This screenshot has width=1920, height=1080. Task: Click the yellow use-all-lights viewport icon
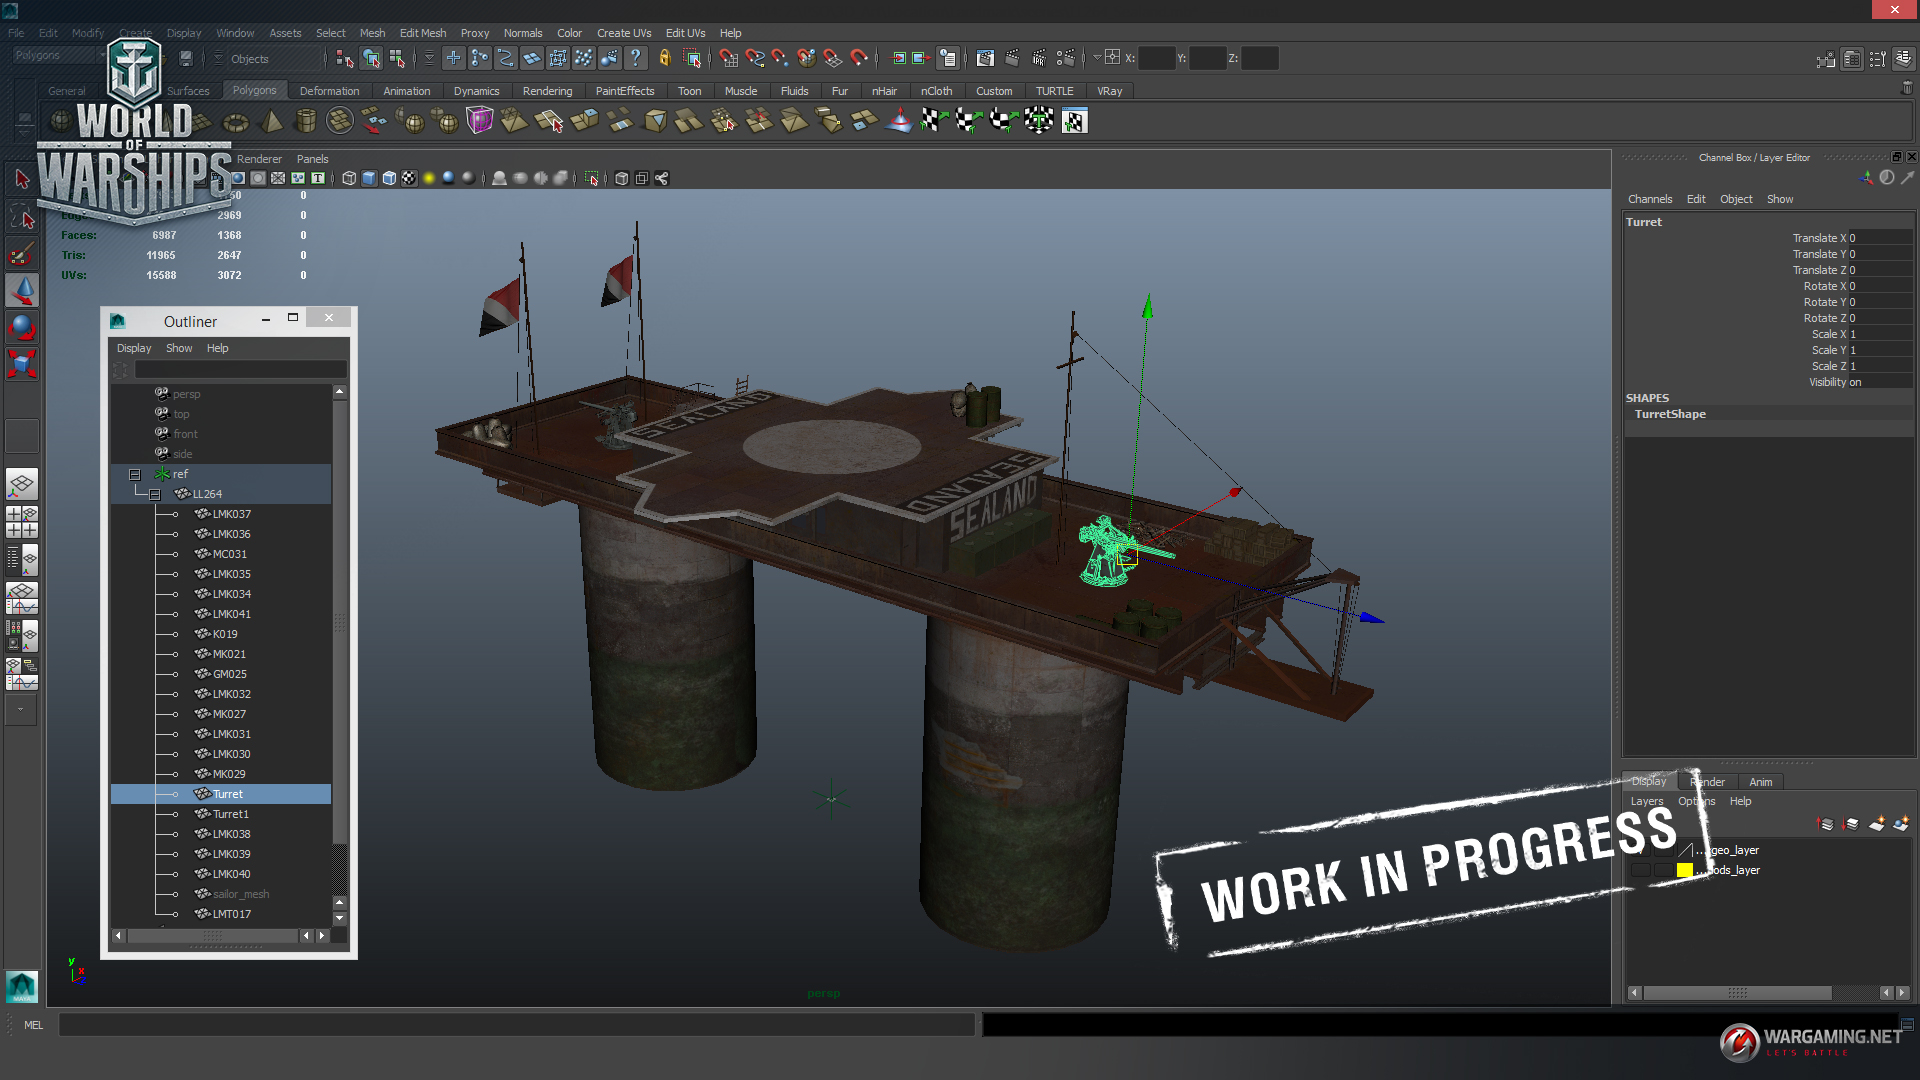[x=429, y=178]
